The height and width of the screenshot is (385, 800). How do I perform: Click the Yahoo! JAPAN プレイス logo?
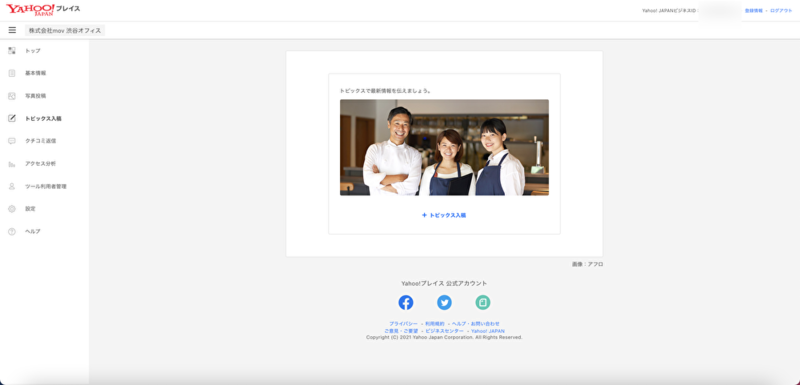[x=43, y=9]
